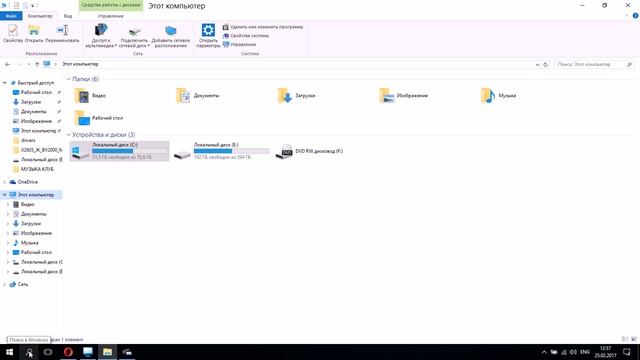Click Управление in the Система ribbon group

click(239, 44)
